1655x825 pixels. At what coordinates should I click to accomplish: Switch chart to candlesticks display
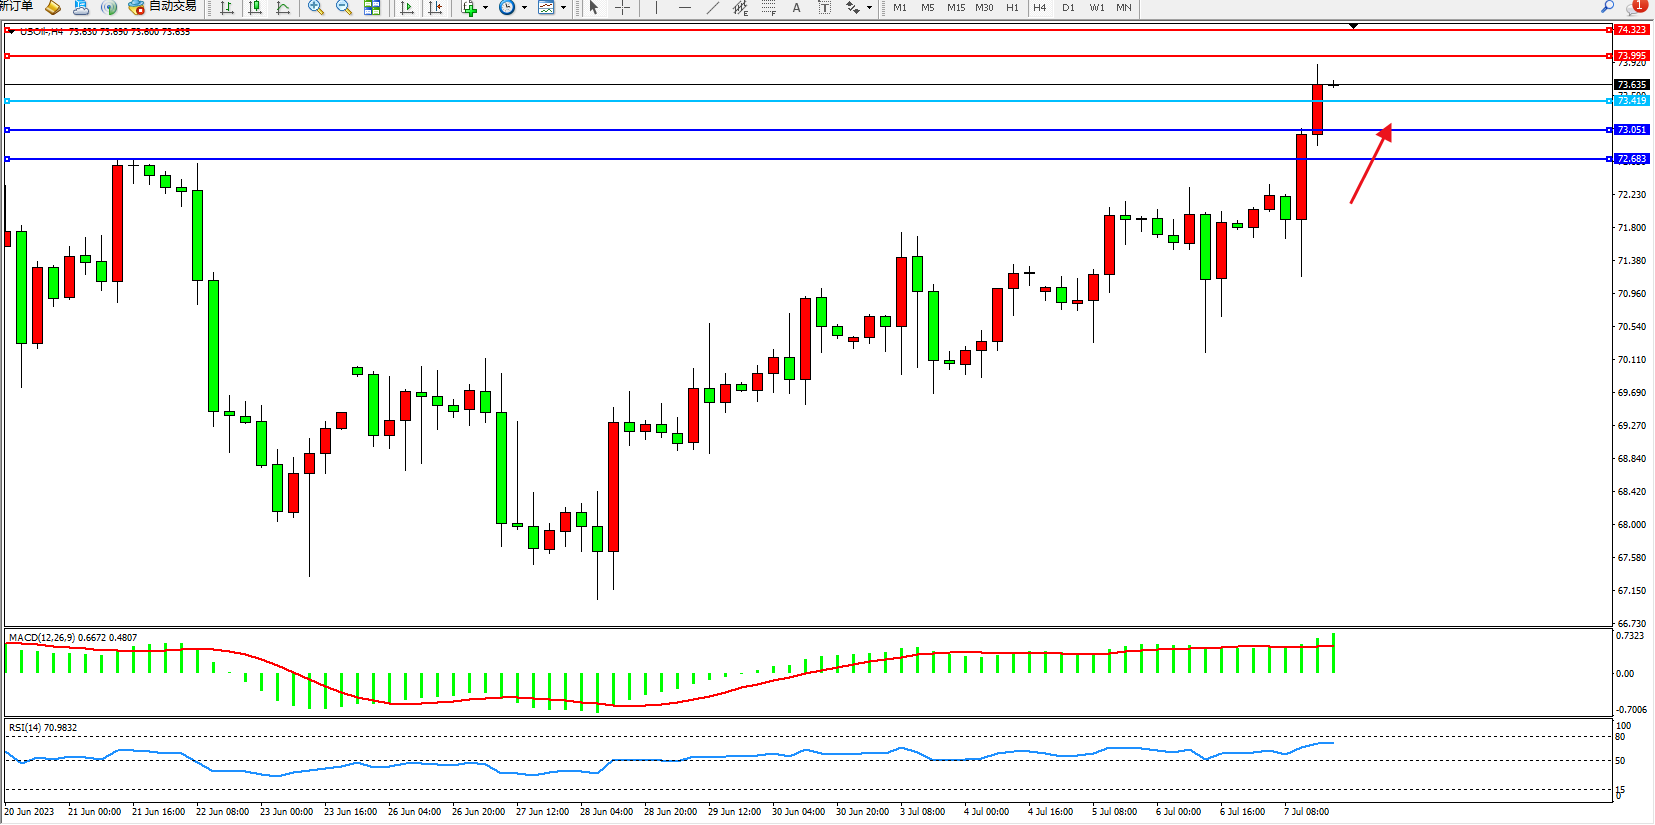(x=256, y=8)
